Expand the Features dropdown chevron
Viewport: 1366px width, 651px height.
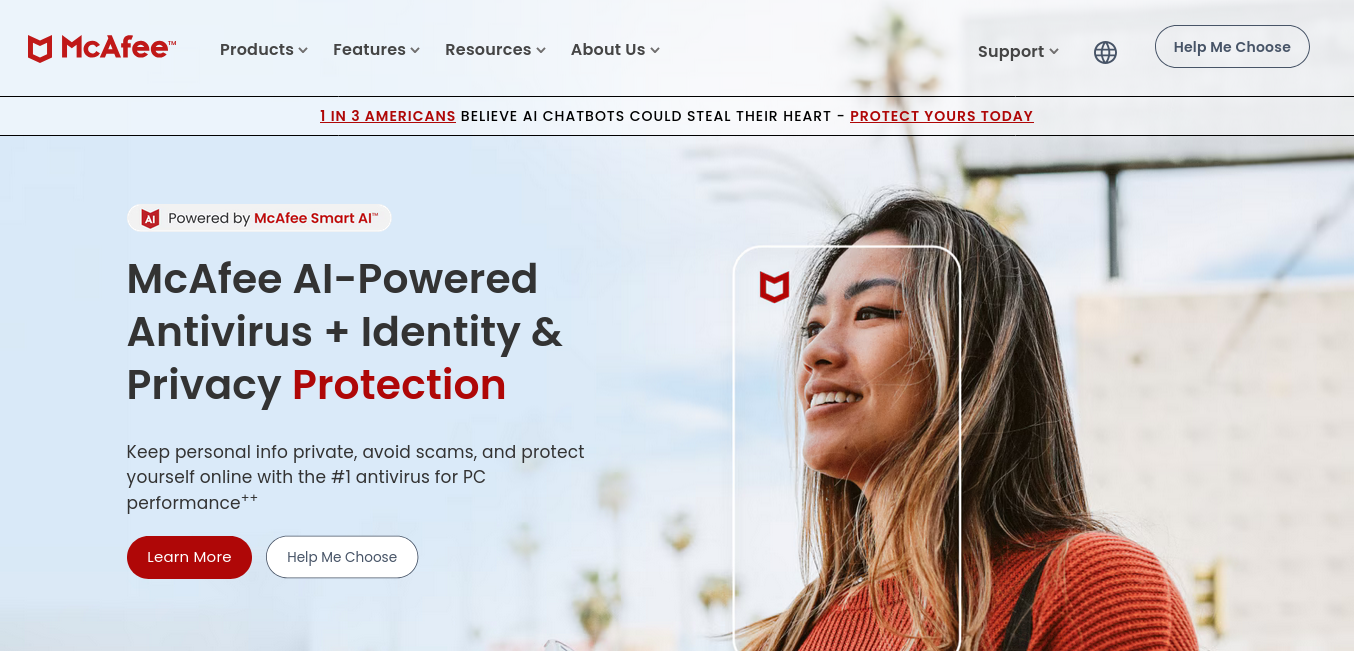click(415, 50)
